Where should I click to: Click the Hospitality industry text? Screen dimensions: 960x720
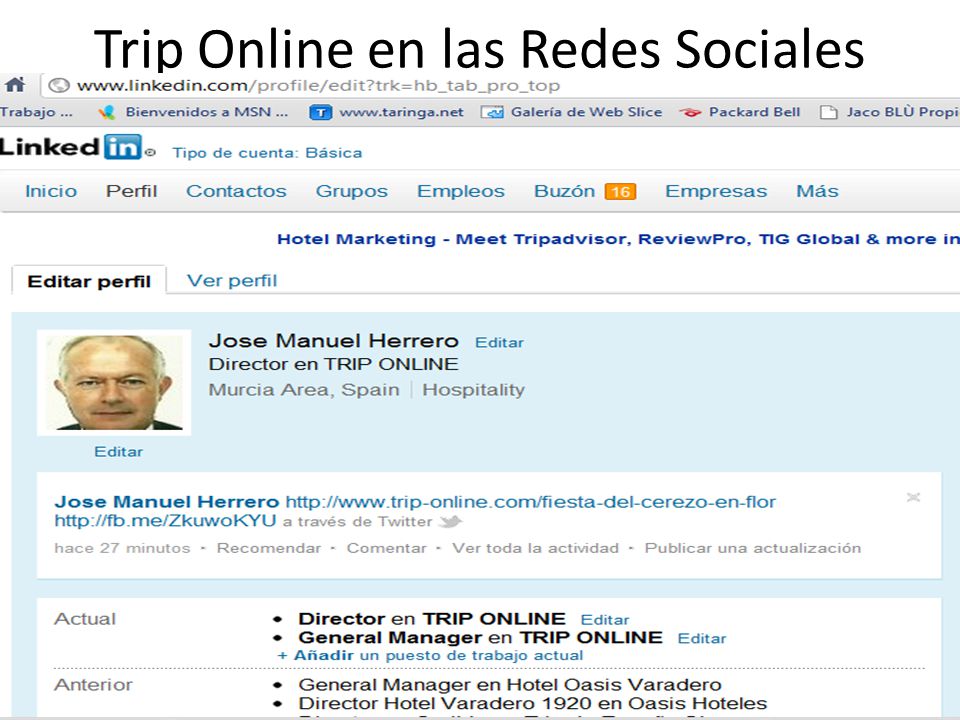[x=473, y=390]
